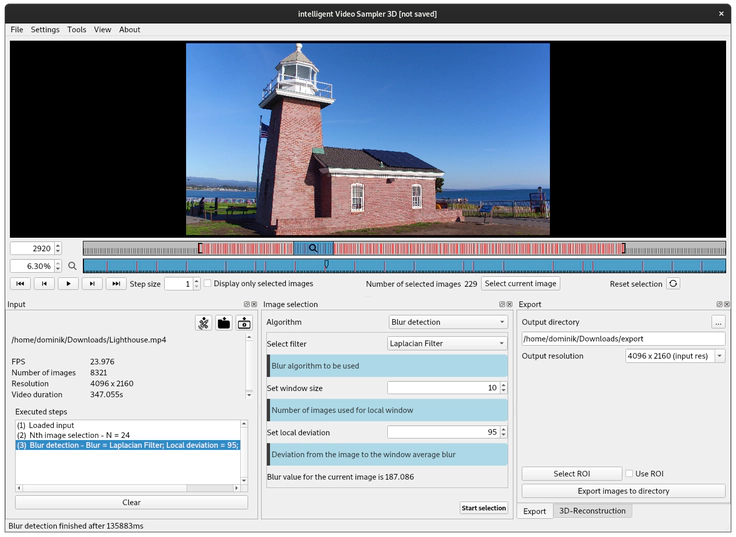The width and height of the screenshot is (736, 537).
Task: Click the frame number 2920 spinner arrows
Action: pos(58,248)
